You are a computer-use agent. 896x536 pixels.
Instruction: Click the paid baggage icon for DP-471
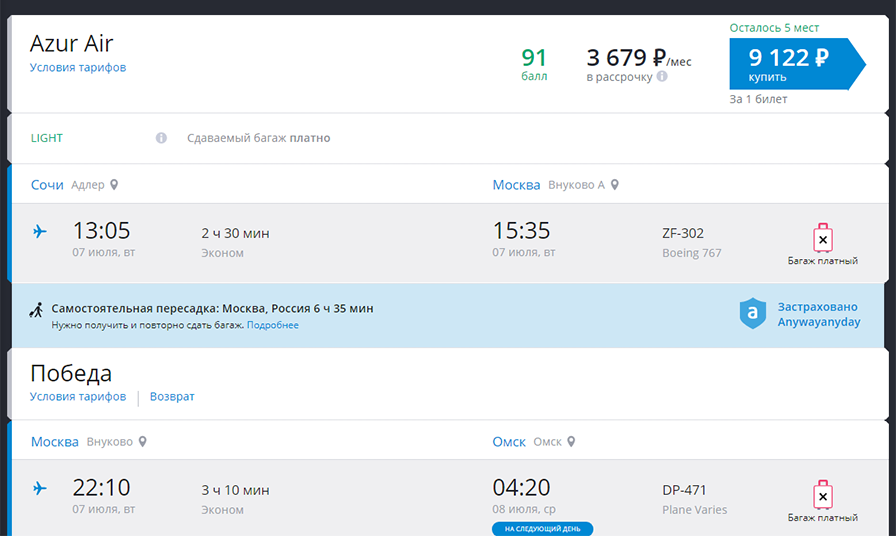click(x=823, y=495)
